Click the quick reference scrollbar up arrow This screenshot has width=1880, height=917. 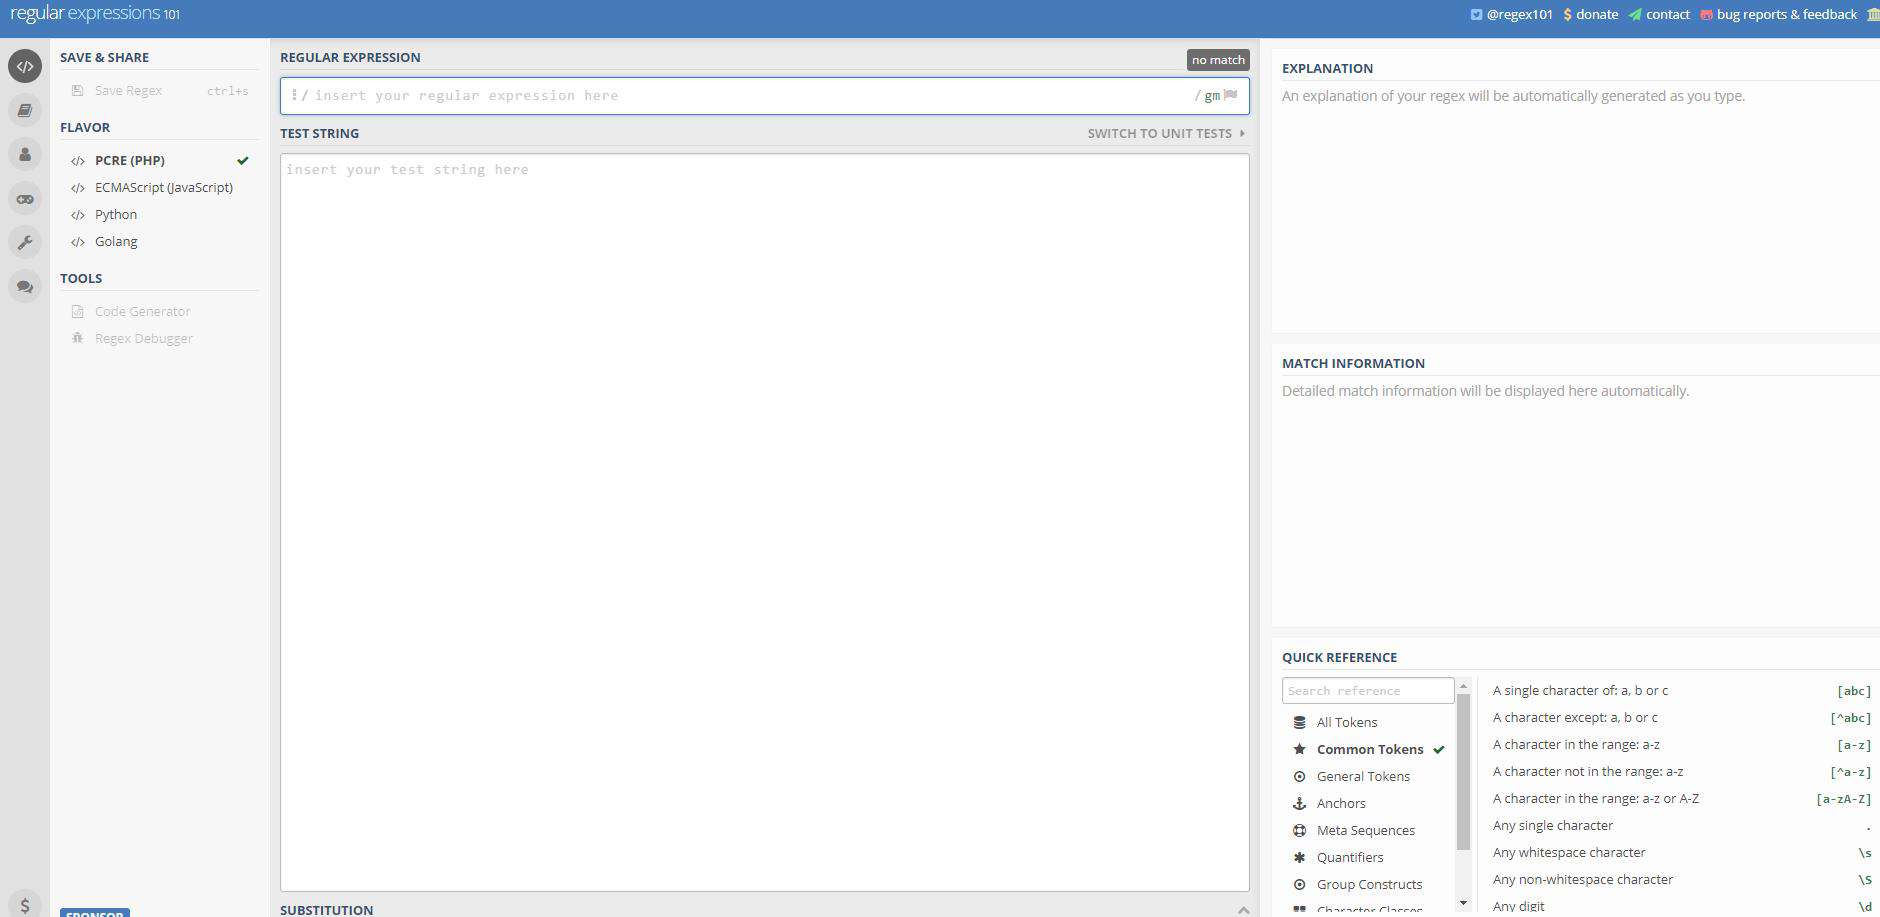pyautogui.click(x=1463, y=686)
